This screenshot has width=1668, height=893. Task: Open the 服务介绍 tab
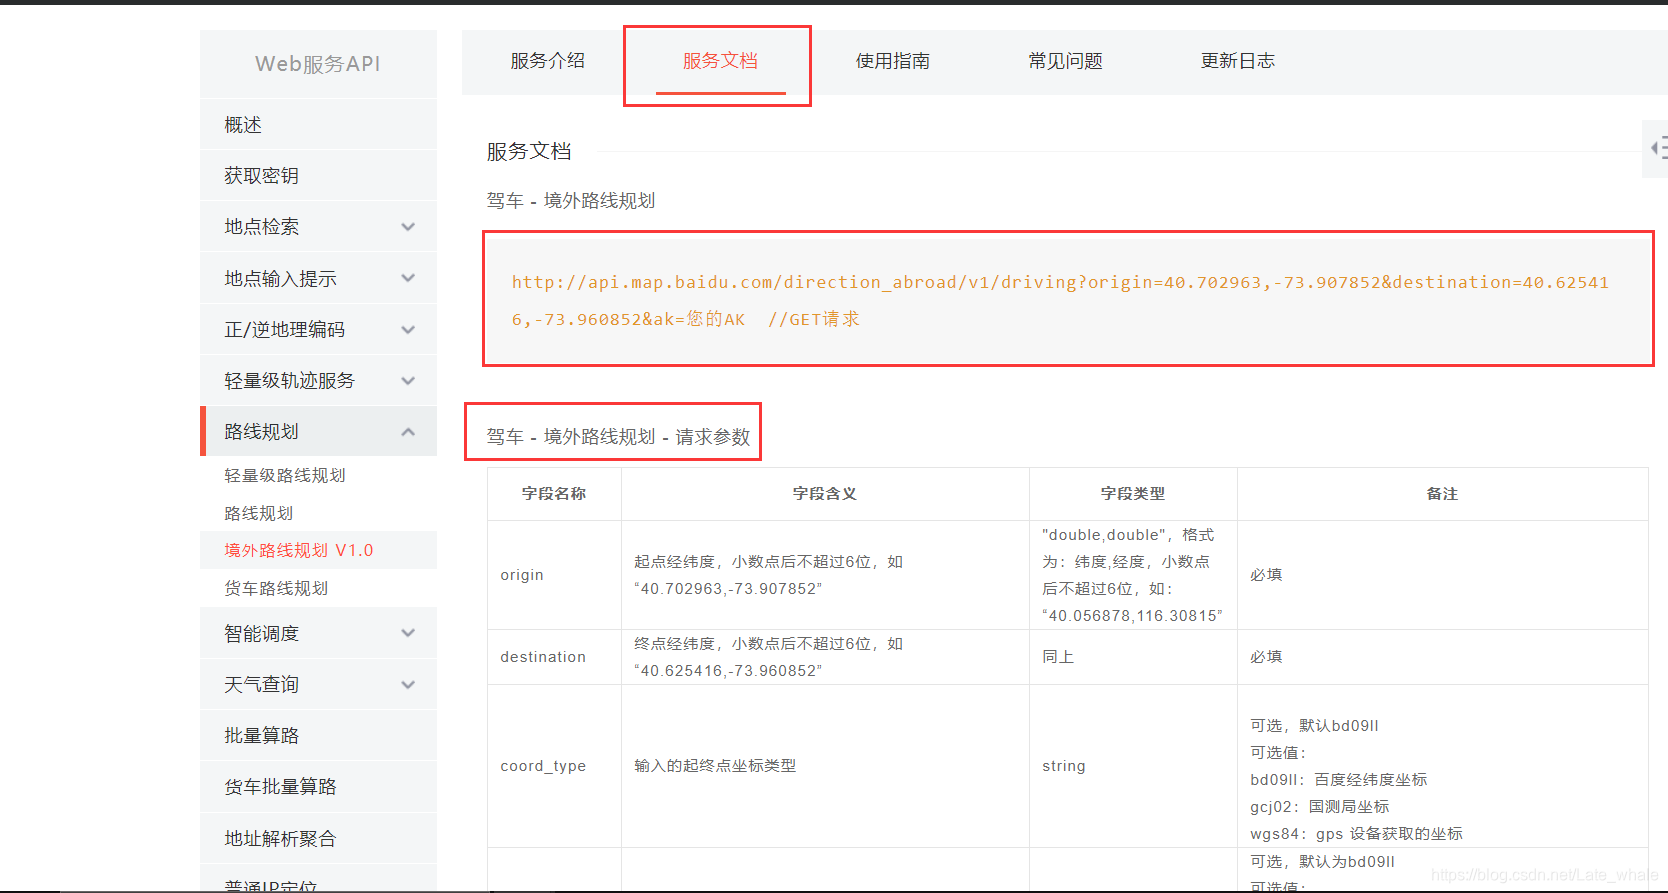pos(547,61)
